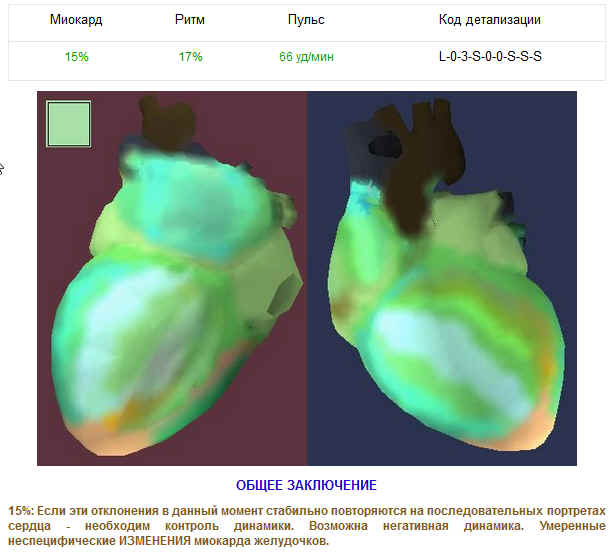The image size is (615, 559).
Task: Select the Миокард column header
Action: click(x=76, y=20)
